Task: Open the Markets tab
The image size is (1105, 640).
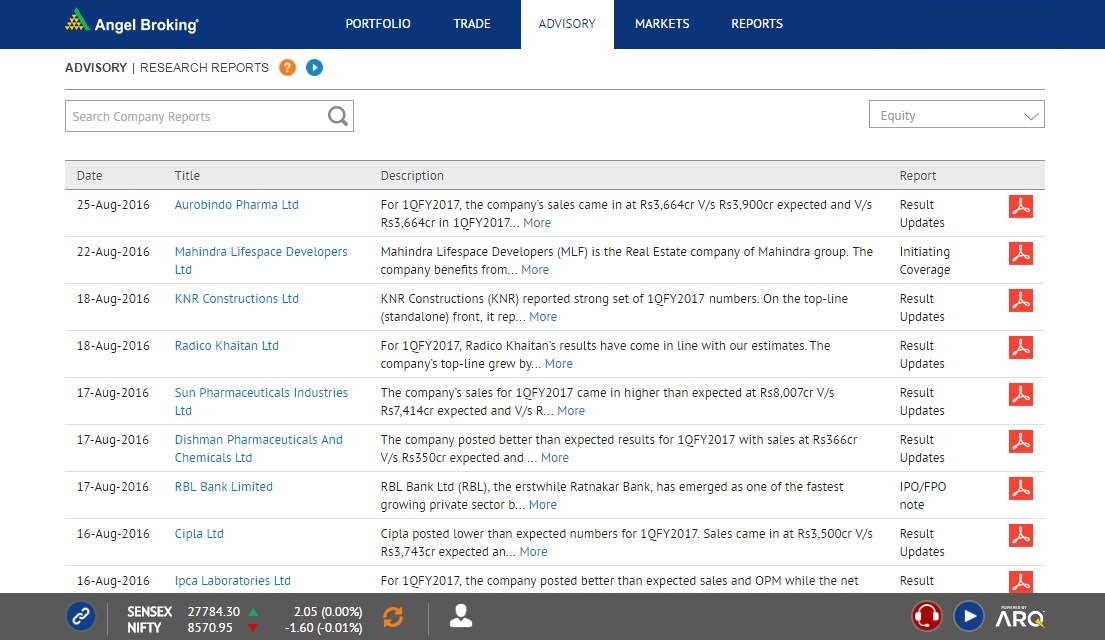Action: pos(662,24)
